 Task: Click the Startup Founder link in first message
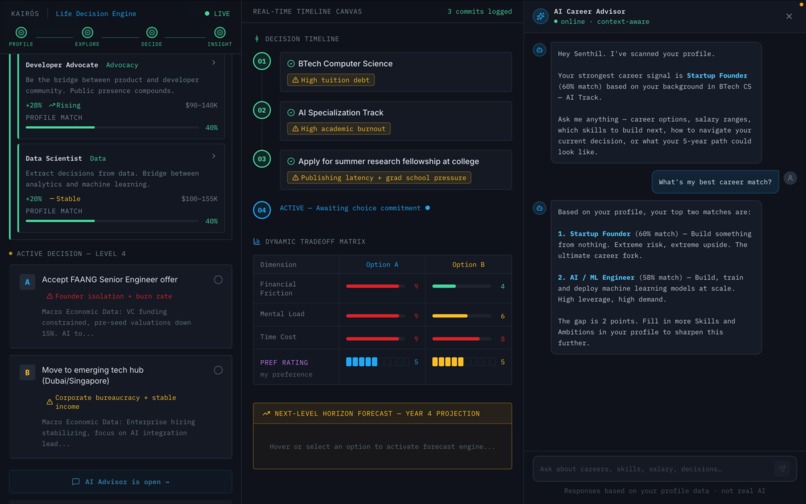[x=717, y=76]
